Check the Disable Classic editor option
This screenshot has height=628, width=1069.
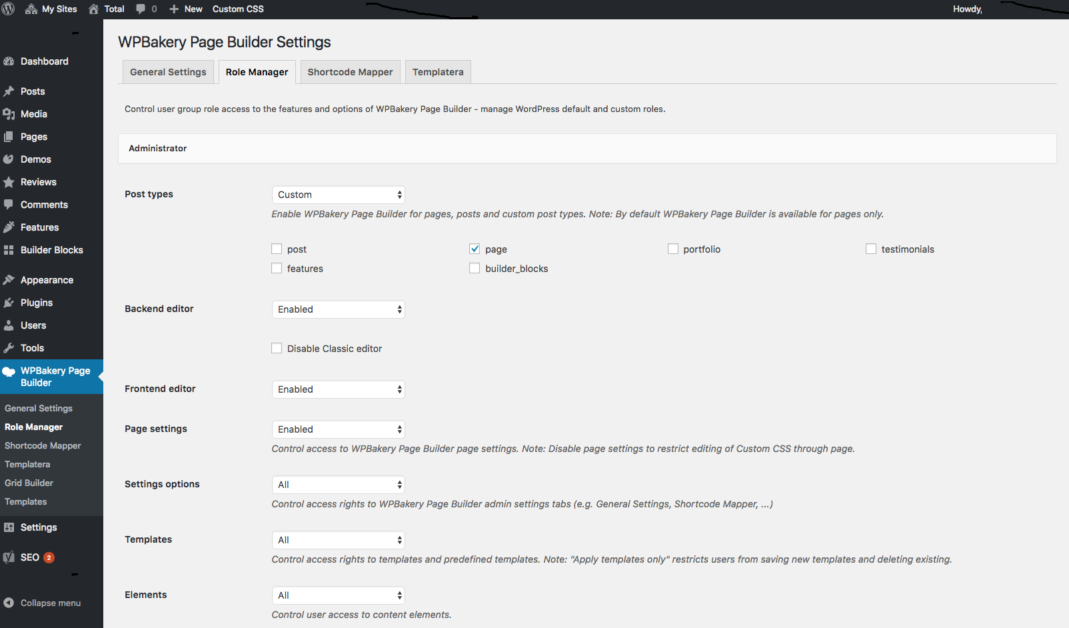(x=276, y=348)
